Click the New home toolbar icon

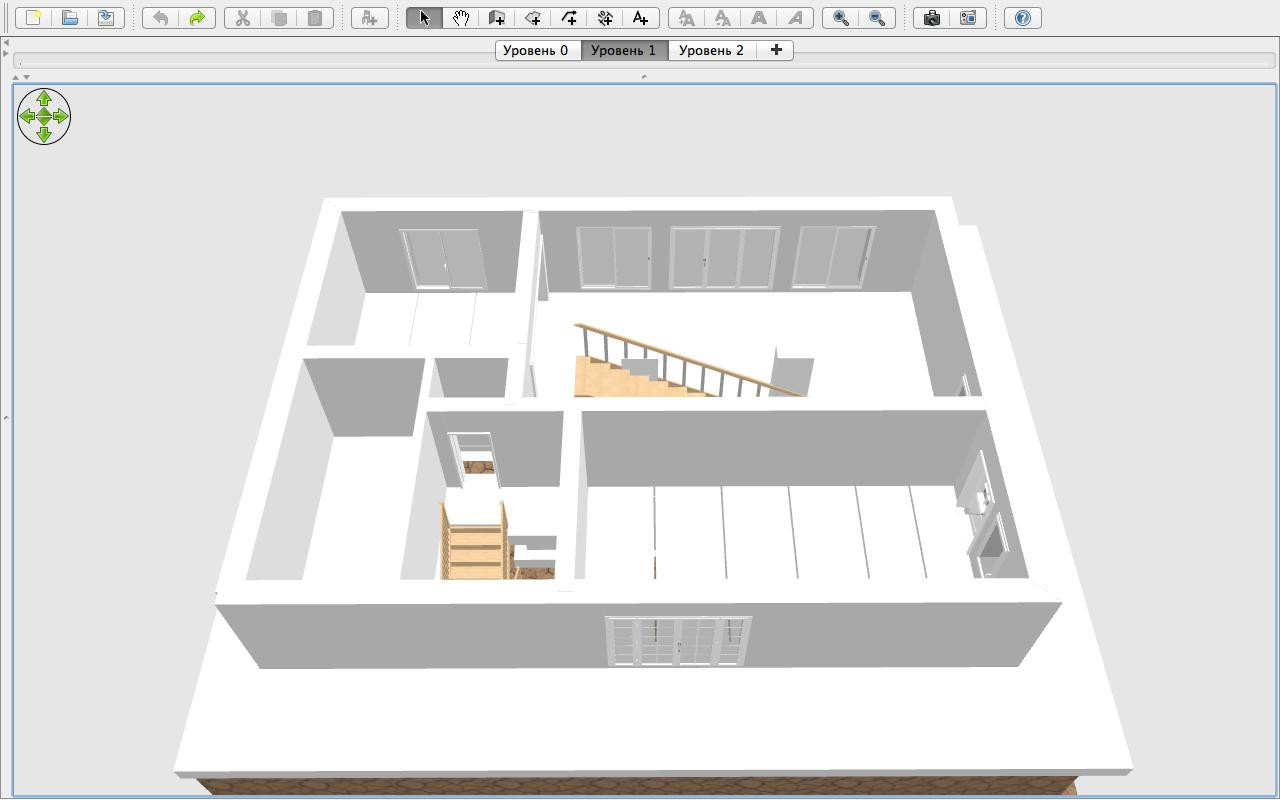[34, 18]
